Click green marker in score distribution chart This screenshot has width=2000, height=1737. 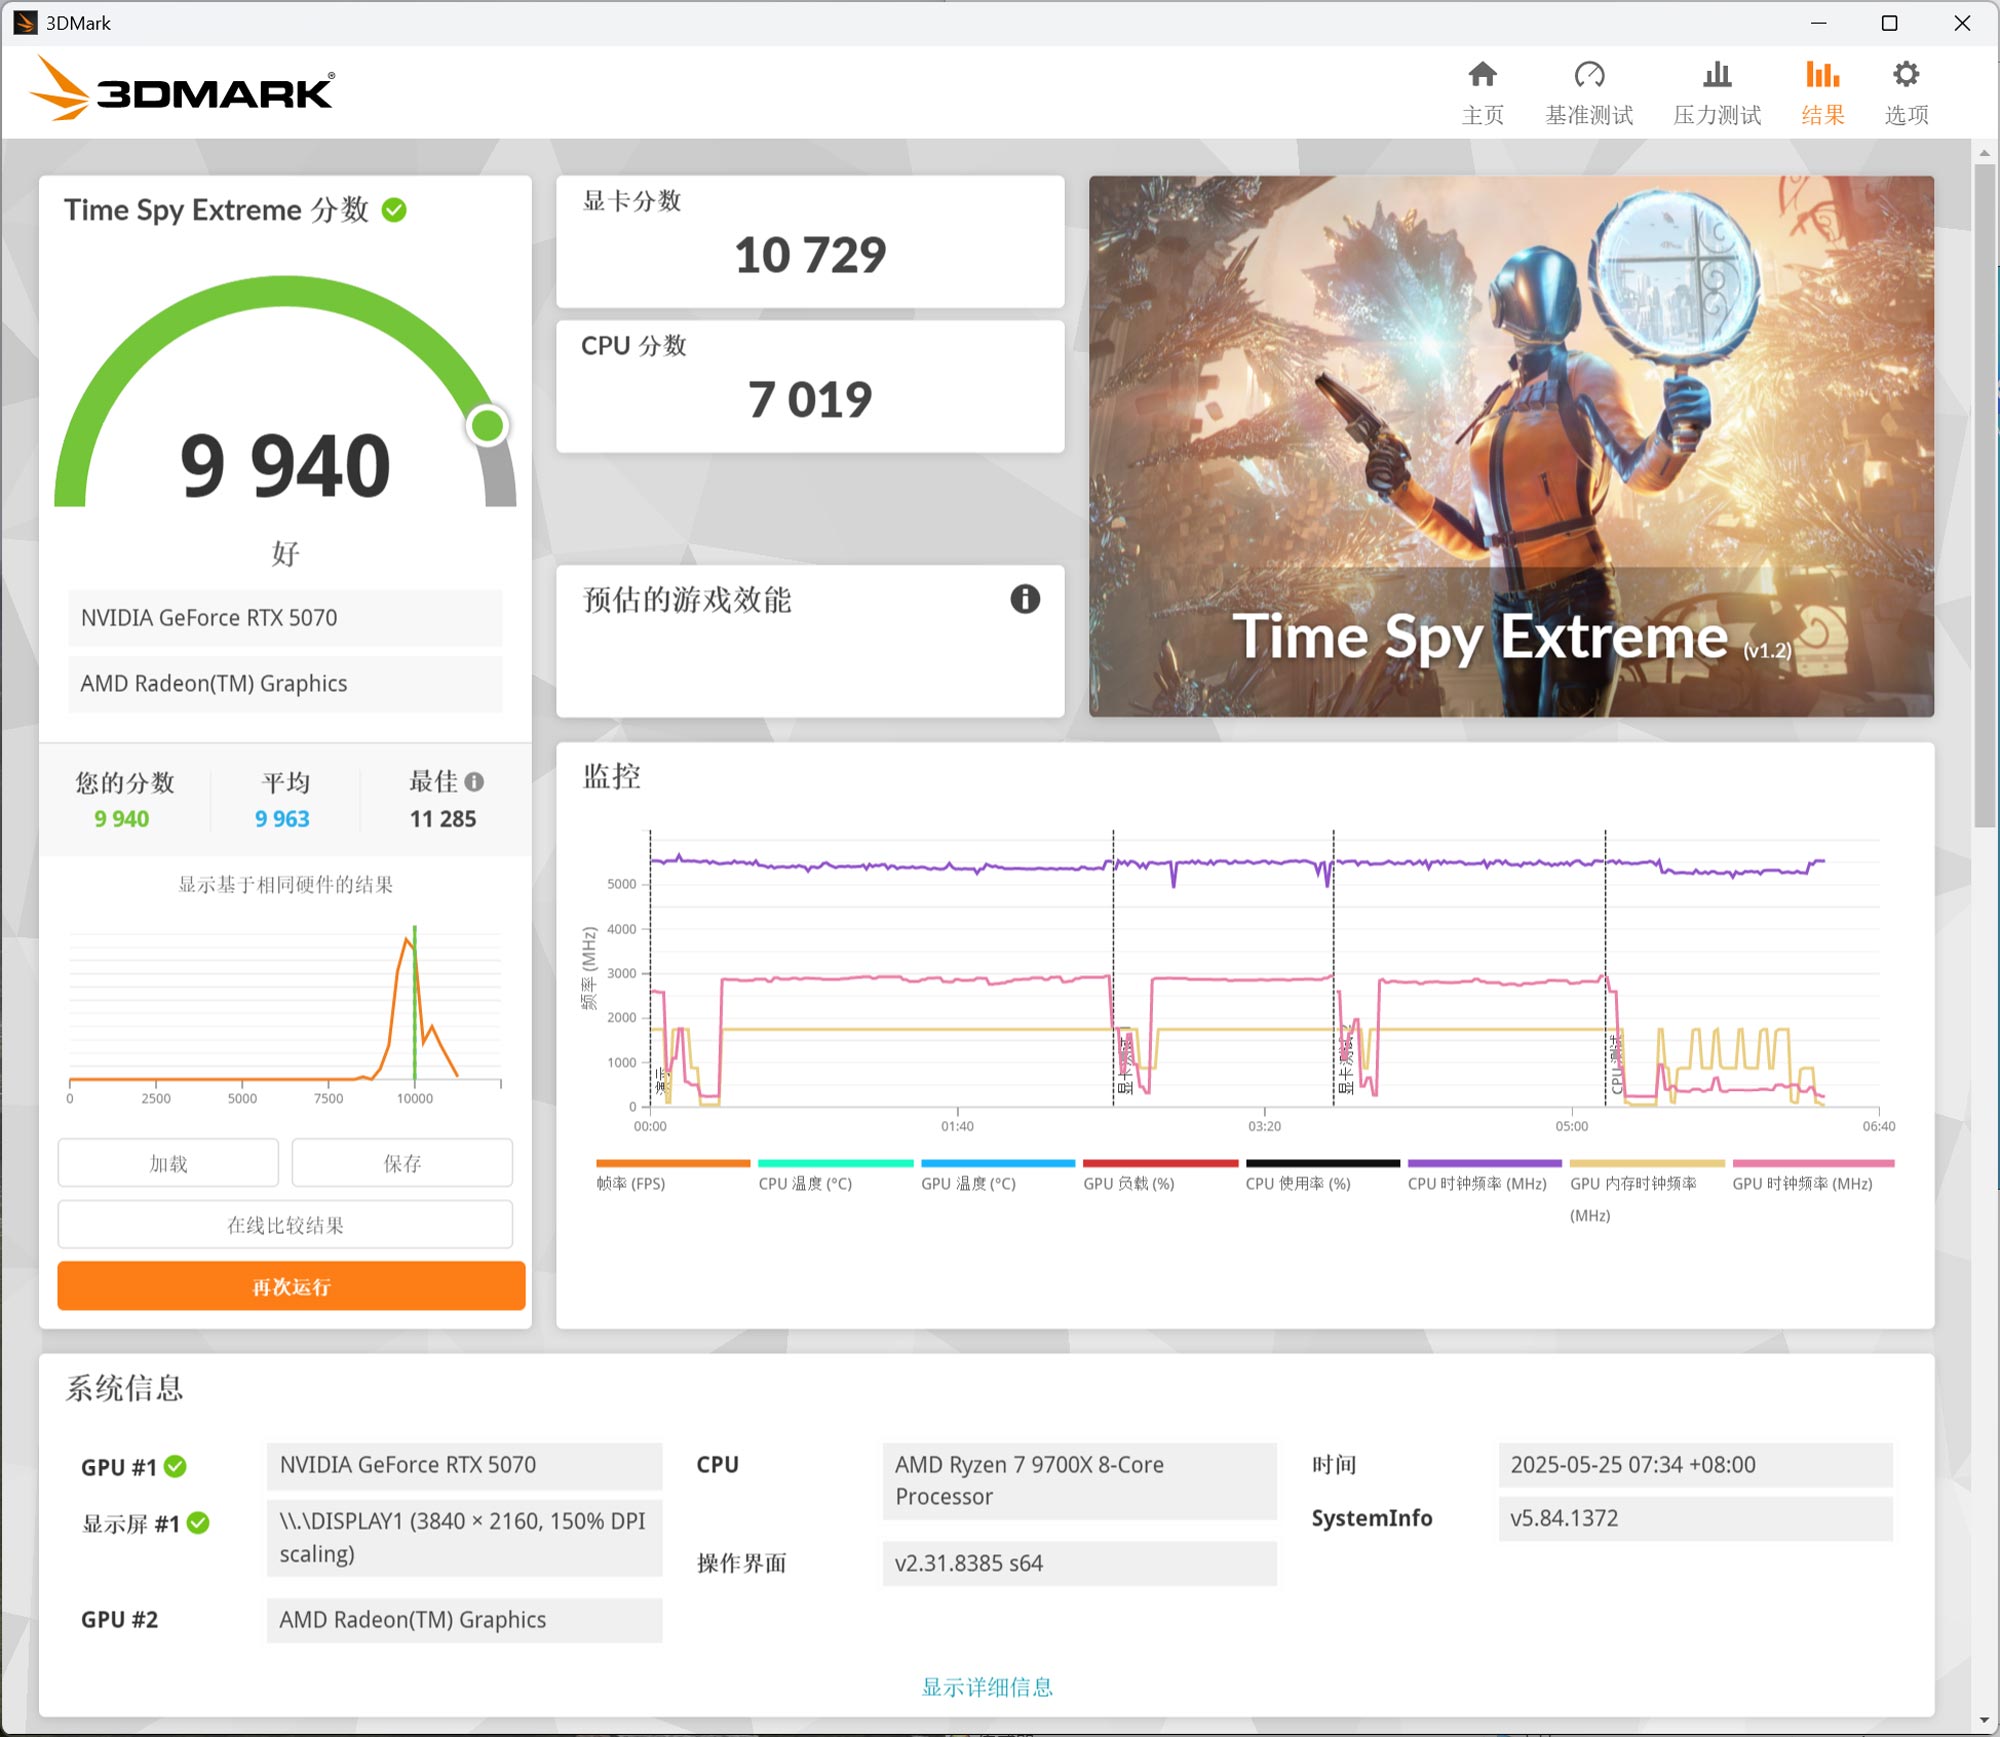pyautogui.click(x=414, y=1002)
